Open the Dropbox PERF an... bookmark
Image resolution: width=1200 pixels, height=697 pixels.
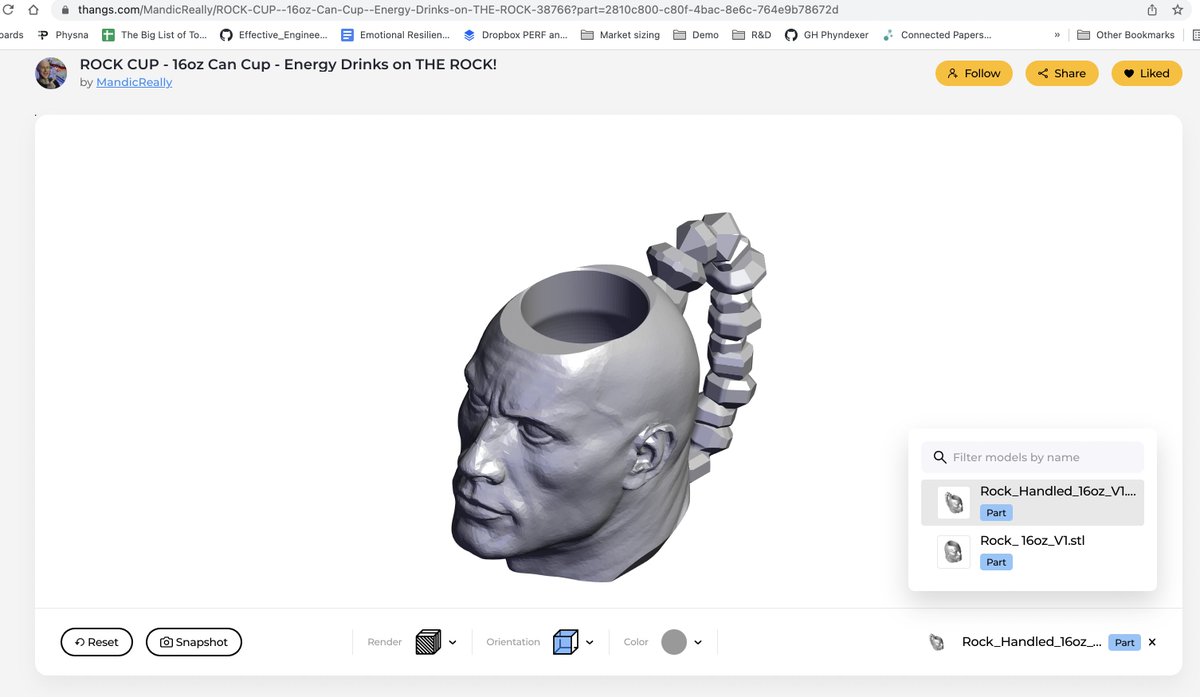[515, 35]
